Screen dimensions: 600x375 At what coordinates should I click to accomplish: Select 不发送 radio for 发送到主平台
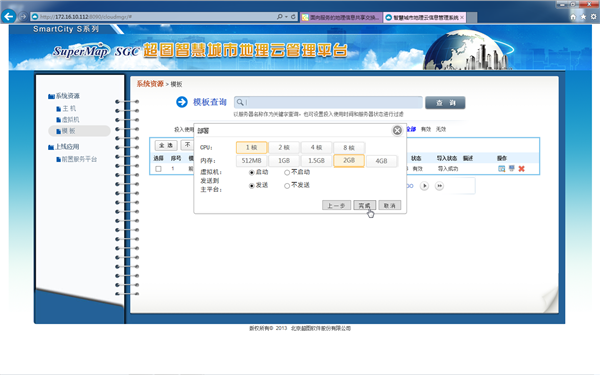[x=287, y=186]
